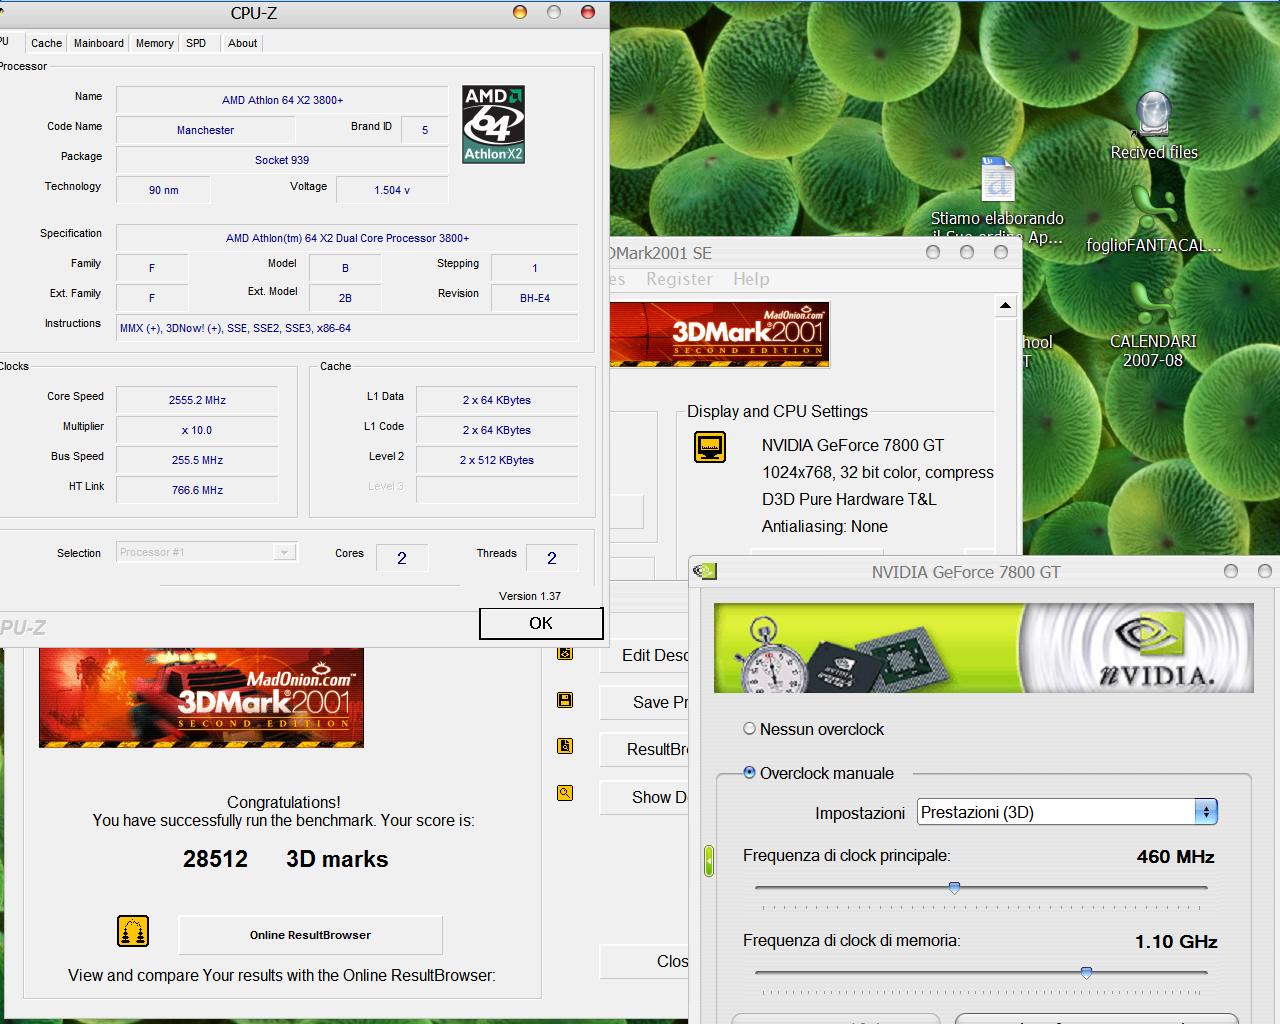Screen dimensions: 1280x1024
Task: Click the Antialiasing: None setting text
Action: pyautogui.click(x=825, y=526)
